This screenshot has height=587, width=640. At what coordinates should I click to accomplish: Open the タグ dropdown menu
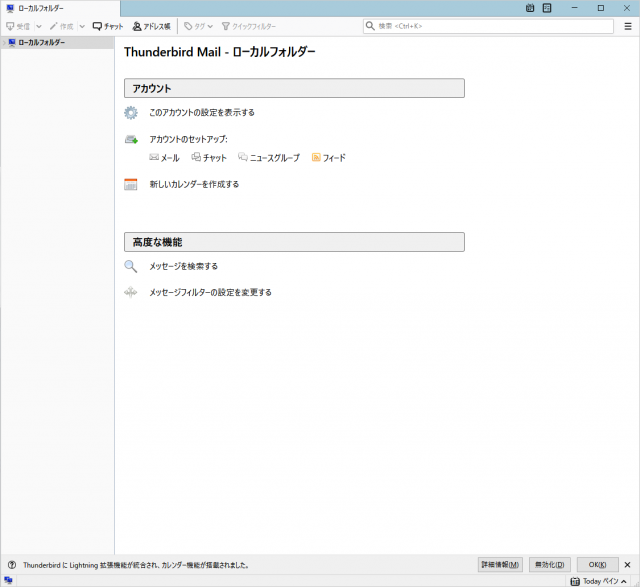coord(197,26)
